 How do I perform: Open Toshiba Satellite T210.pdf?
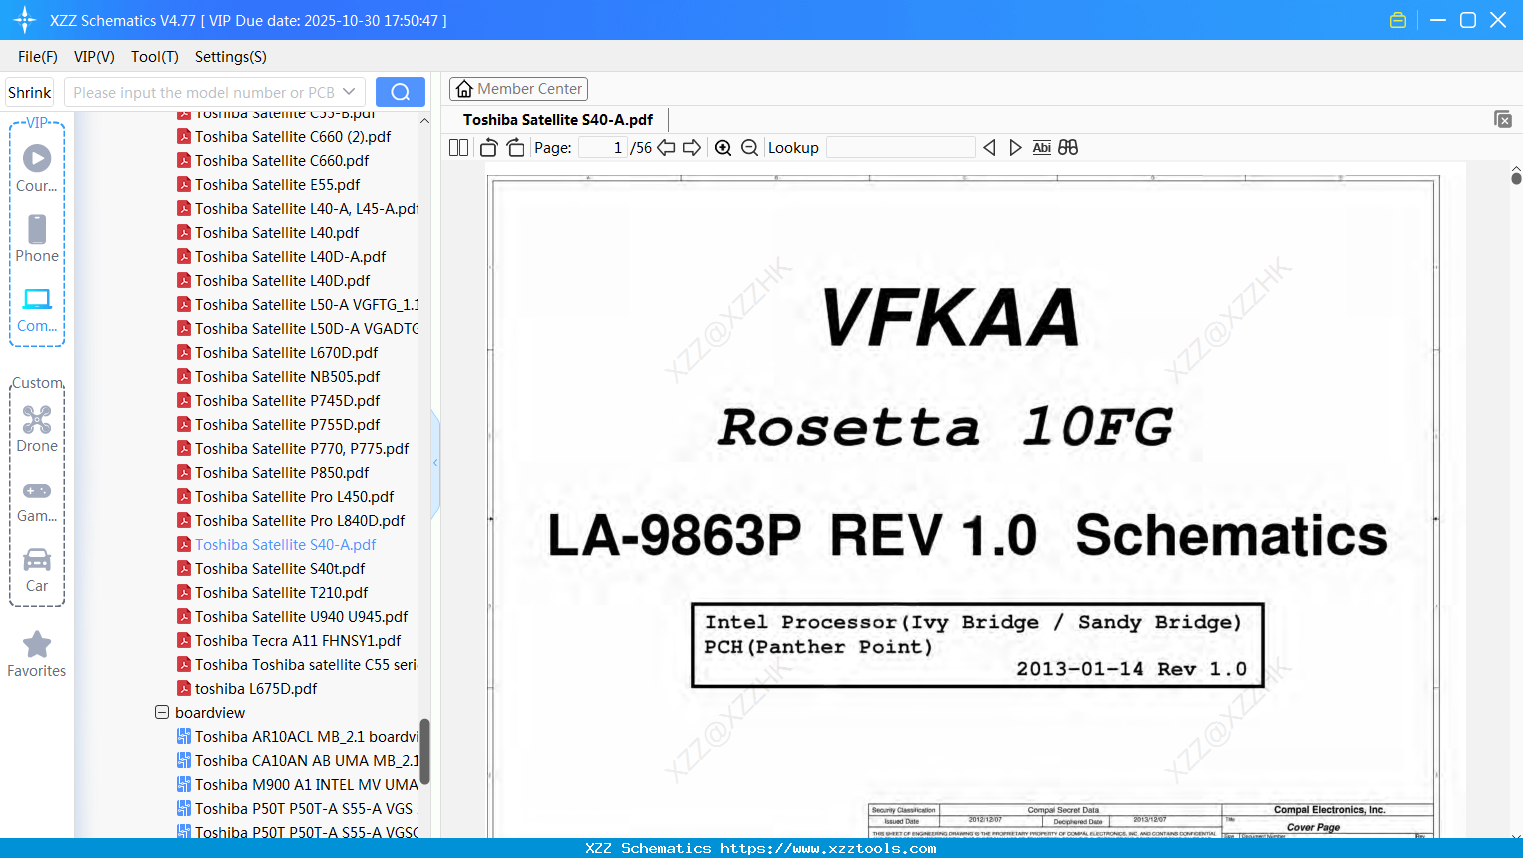[281, 593]
